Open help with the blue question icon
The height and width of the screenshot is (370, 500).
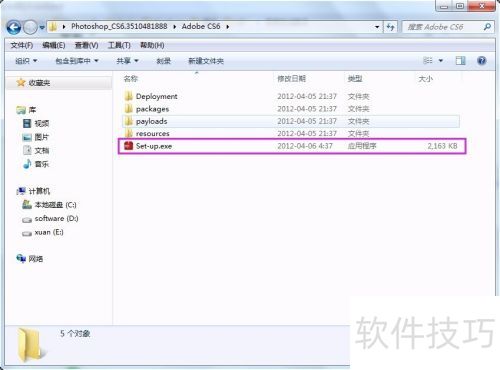click(481, 60)
